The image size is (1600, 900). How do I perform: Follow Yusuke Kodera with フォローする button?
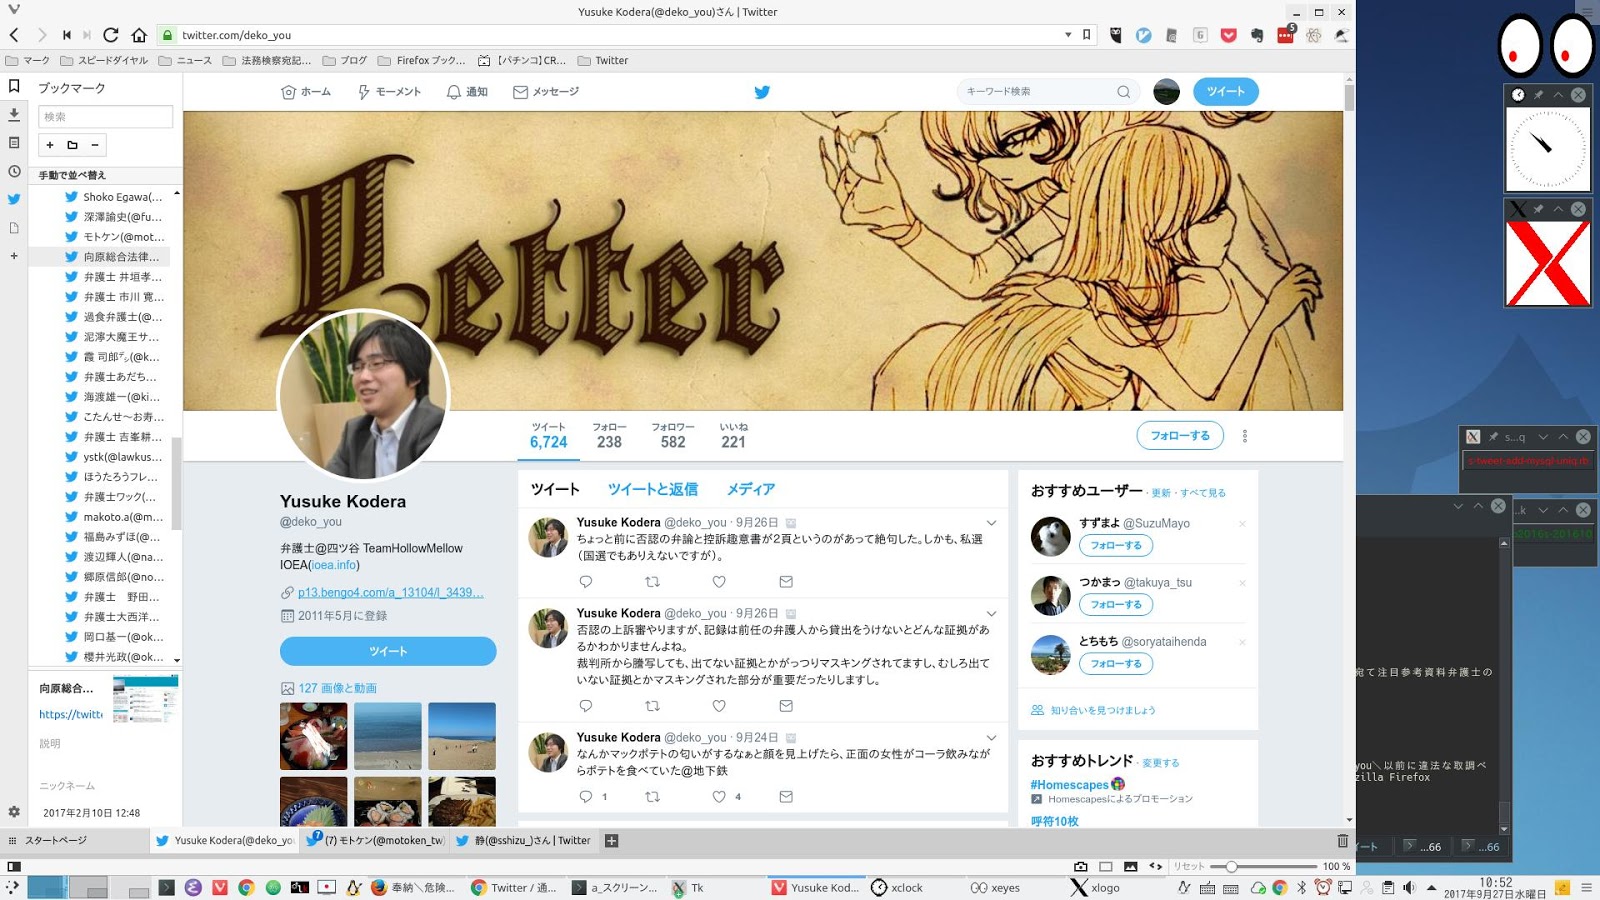[1180, 436]
